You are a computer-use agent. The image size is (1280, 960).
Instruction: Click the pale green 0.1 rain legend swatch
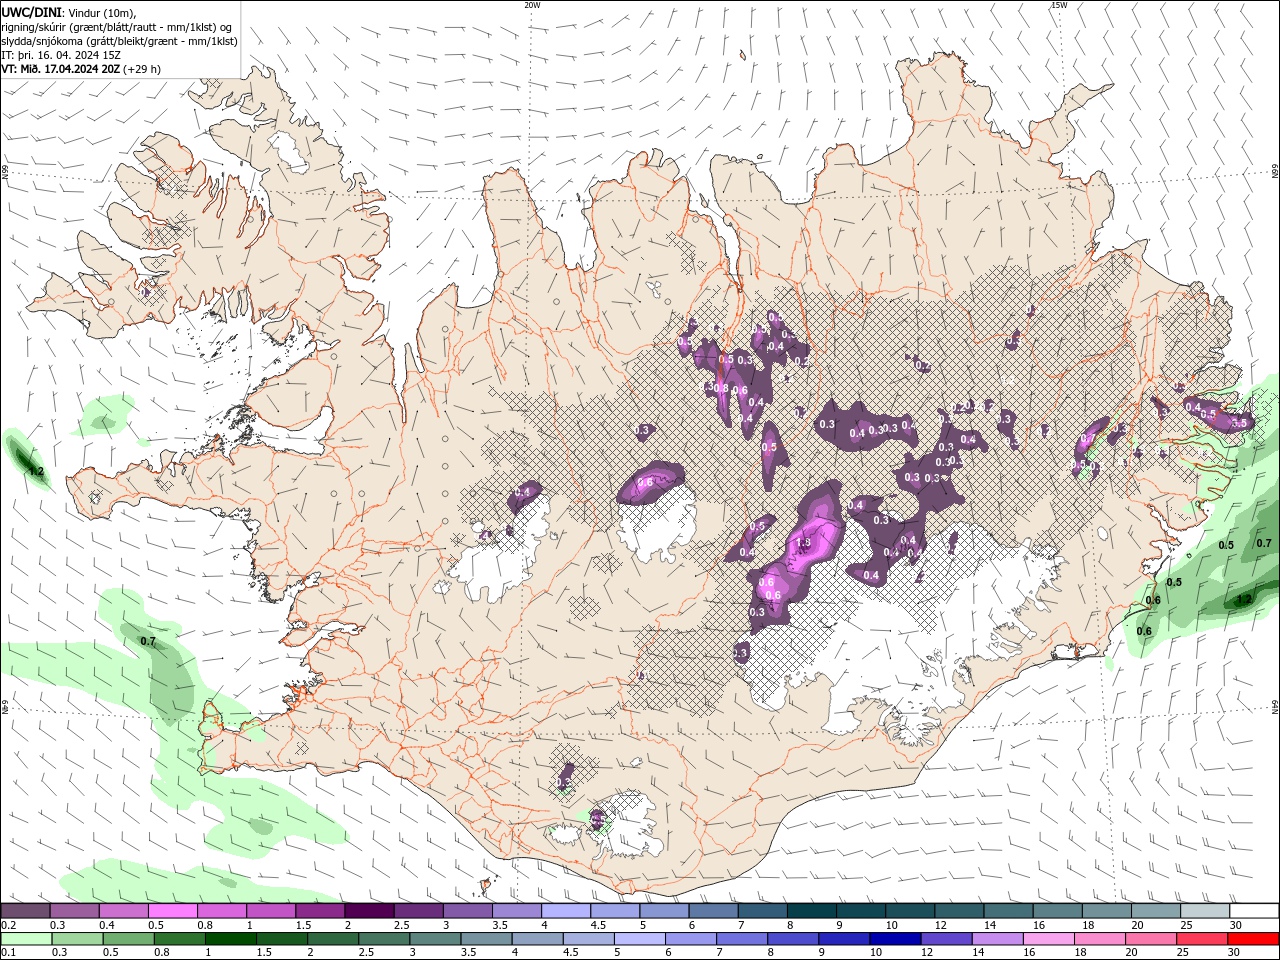24,939
